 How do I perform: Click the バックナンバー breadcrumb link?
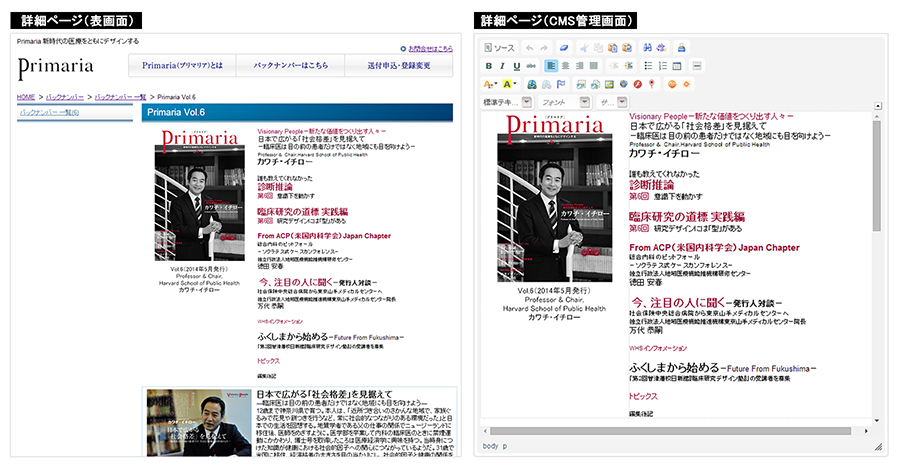pos(65,97)
